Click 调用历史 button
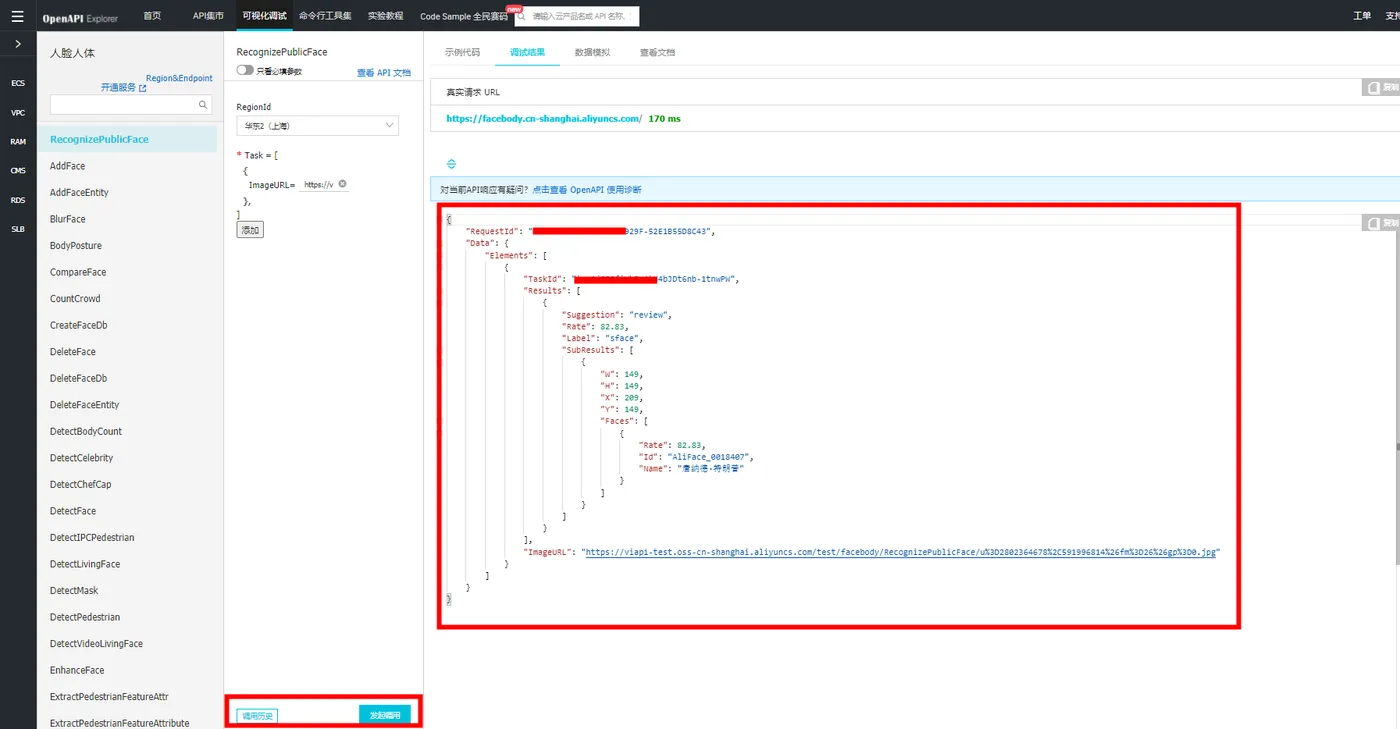Image resolution: width=1400 pixels, height=729 pixels. coord(257,716)
